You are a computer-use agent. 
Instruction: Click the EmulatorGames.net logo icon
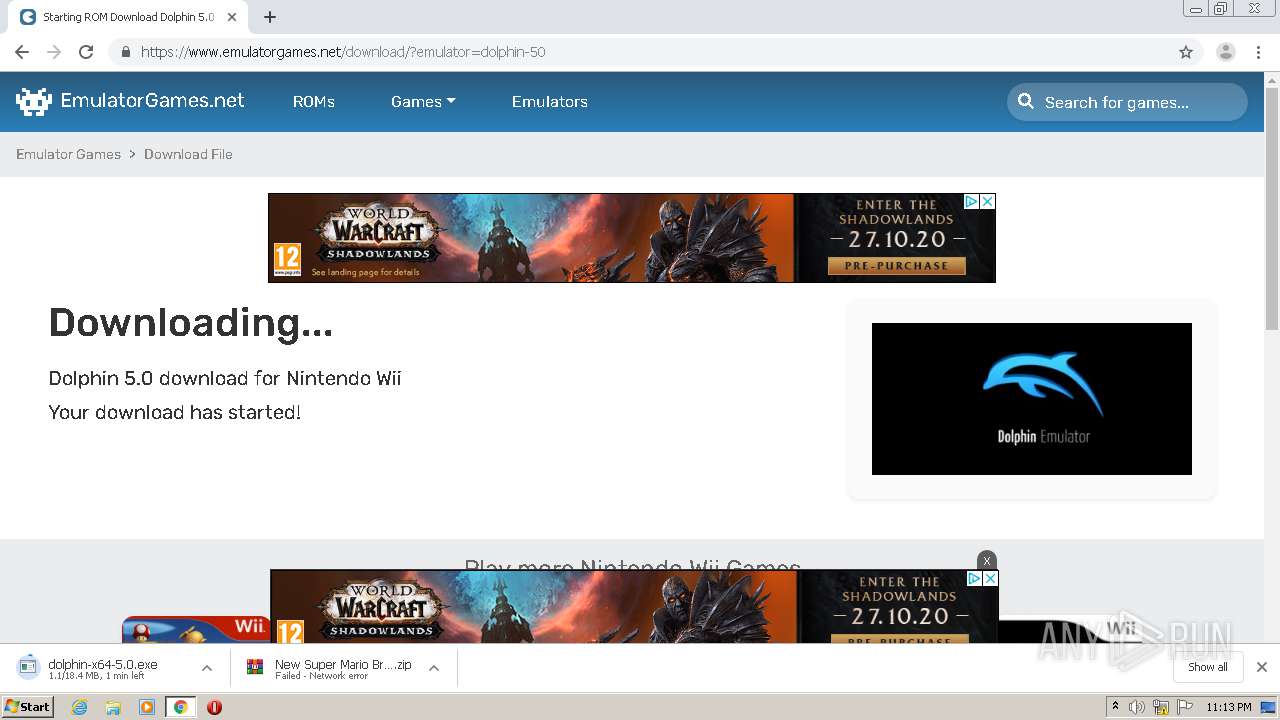click(x=33, y=101)
